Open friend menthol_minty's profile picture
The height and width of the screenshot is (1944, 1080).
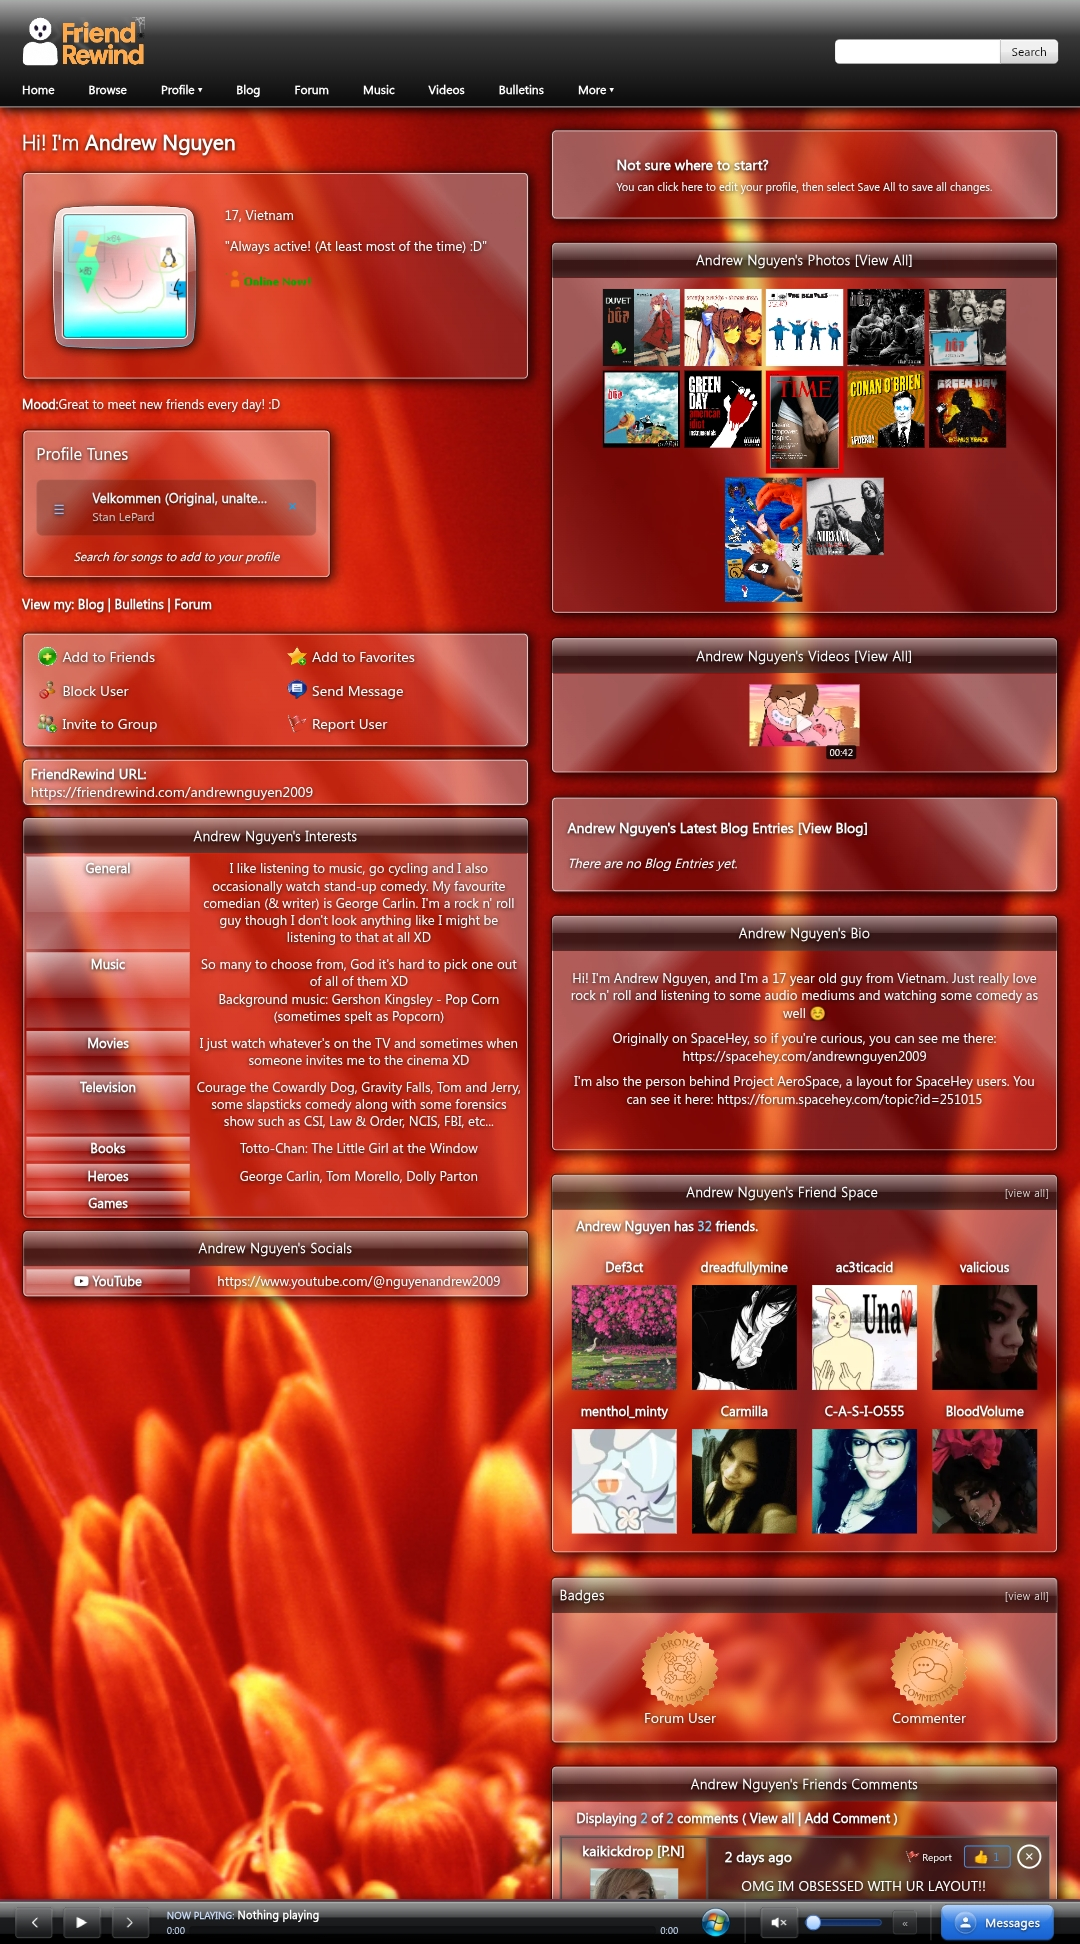[x=624, y=1481]
